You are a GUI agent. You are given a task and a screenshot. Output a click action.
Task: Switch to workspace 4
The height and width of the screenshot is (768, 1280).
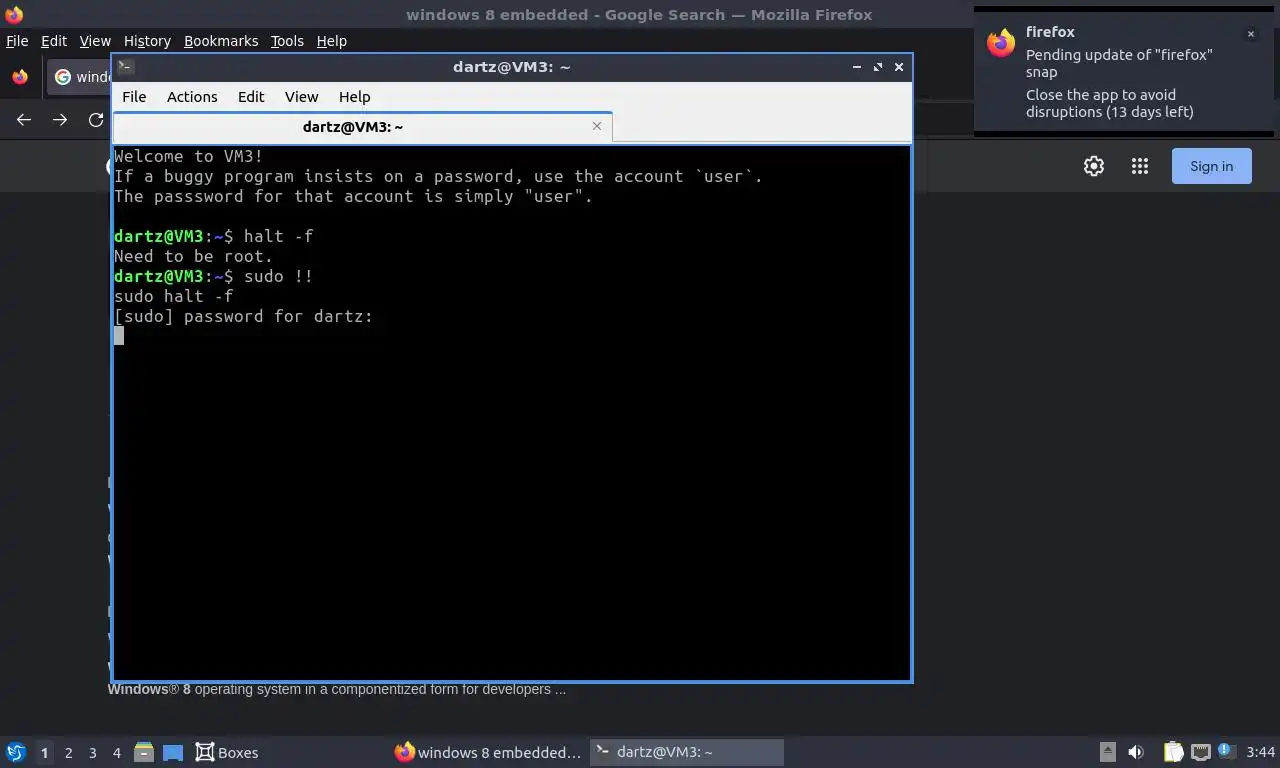tap(116, 752)
